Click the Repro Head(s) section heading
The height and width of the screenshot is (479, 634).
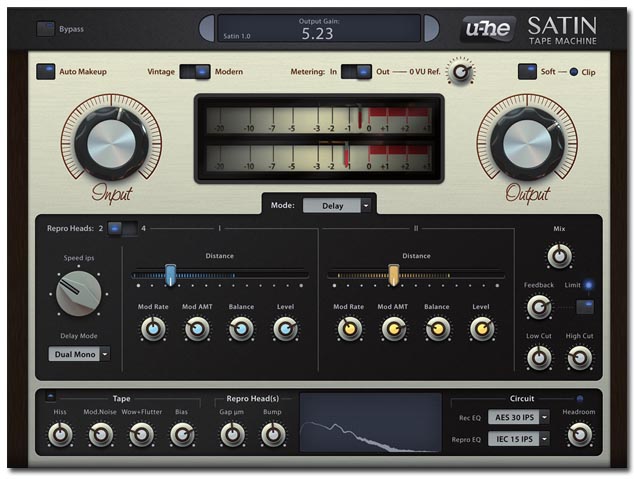[253, 399]
